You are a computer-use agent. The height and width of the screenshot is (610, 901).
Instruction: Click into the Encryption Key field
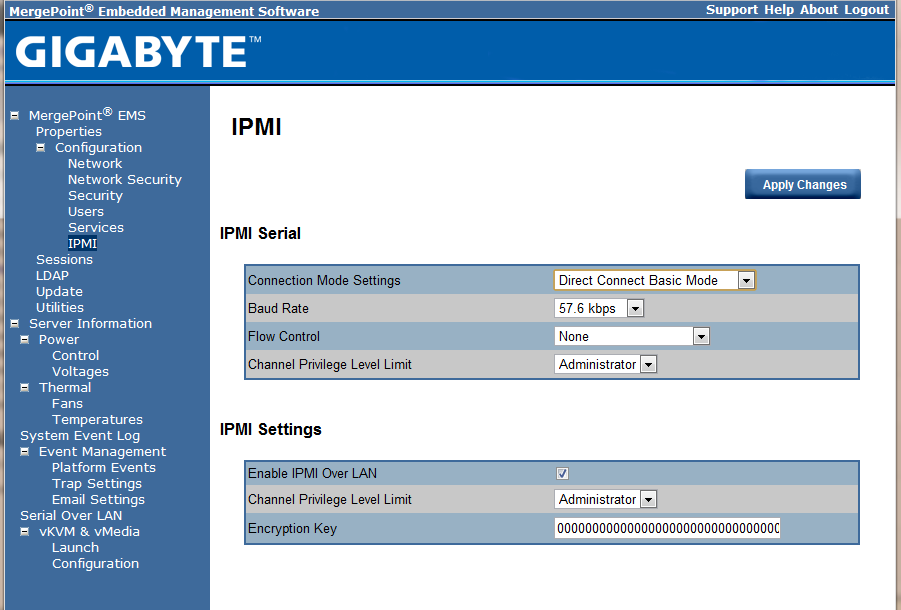click(667, 528)
